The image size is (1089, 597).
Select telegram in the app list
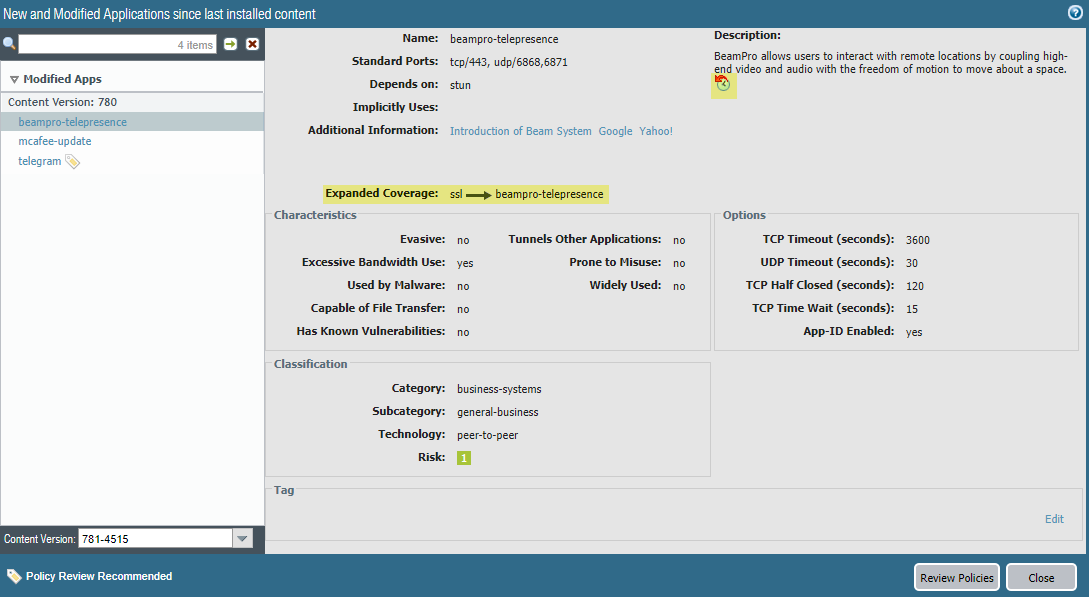click(x=39, y=161)
